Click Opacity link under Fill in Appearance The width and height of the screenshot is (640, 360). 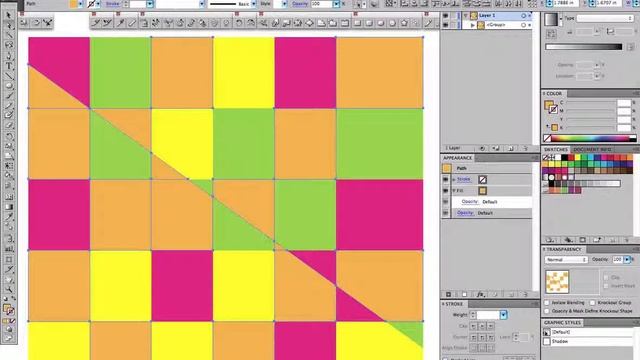pyautogui.click(x=470, y=202)
